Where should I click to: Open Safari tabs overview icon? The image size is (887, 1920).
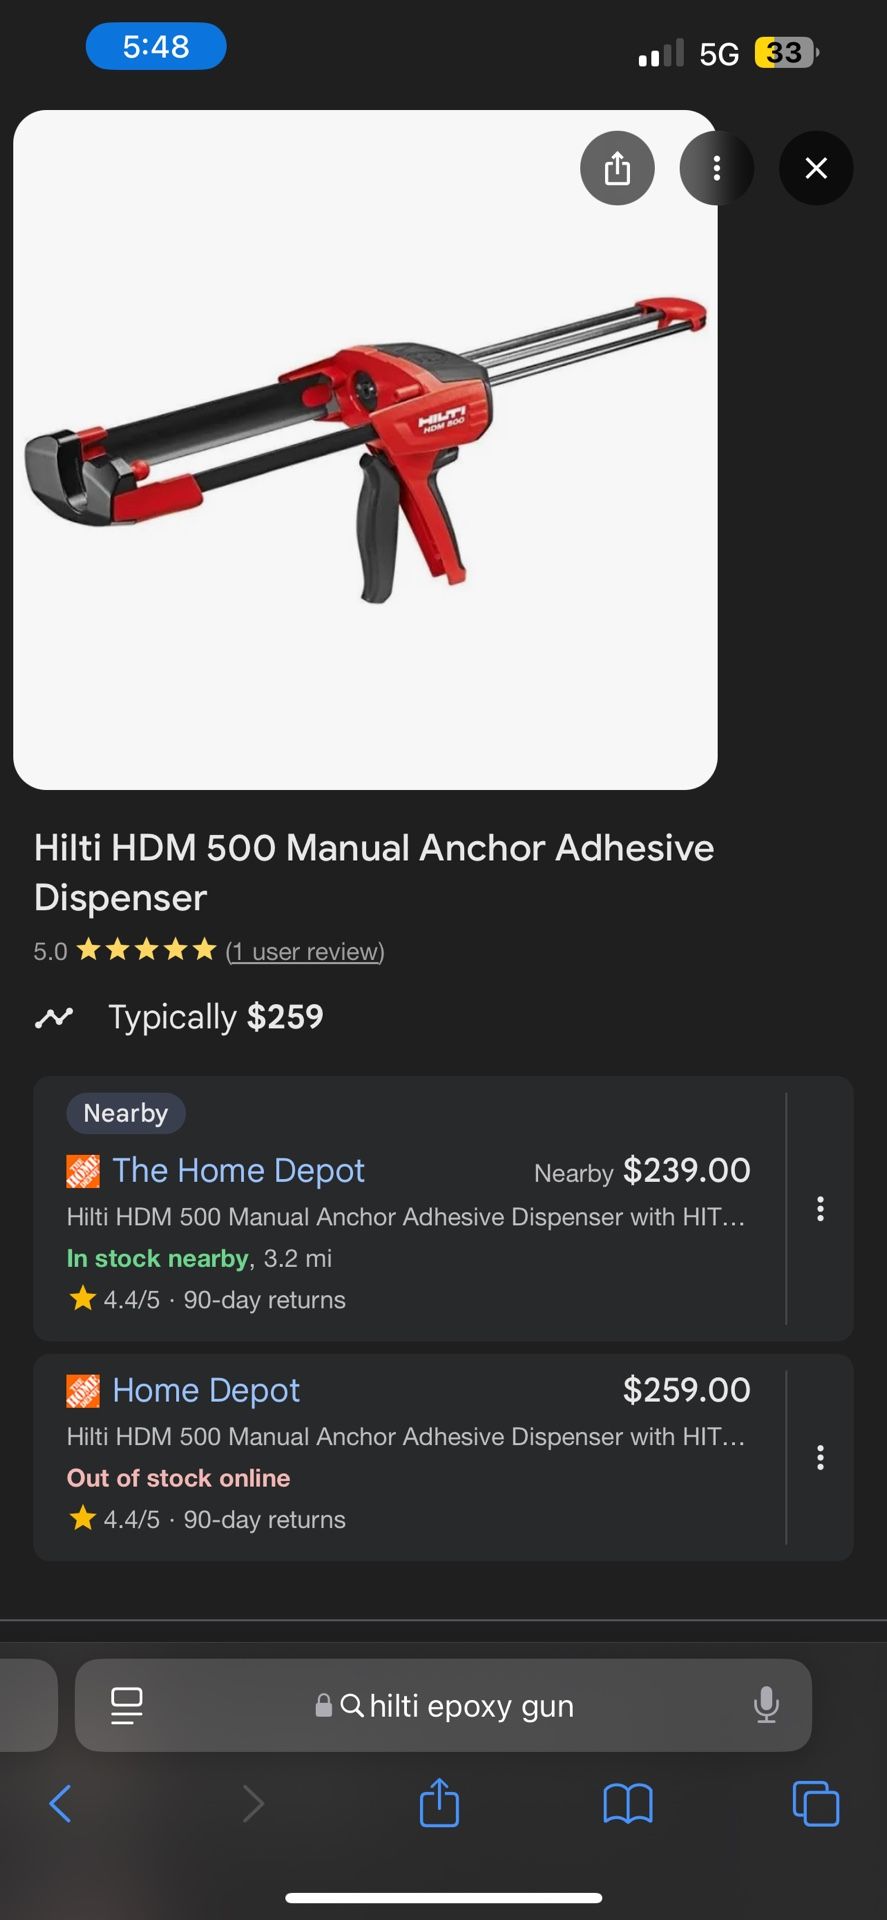coord(816,1804)
